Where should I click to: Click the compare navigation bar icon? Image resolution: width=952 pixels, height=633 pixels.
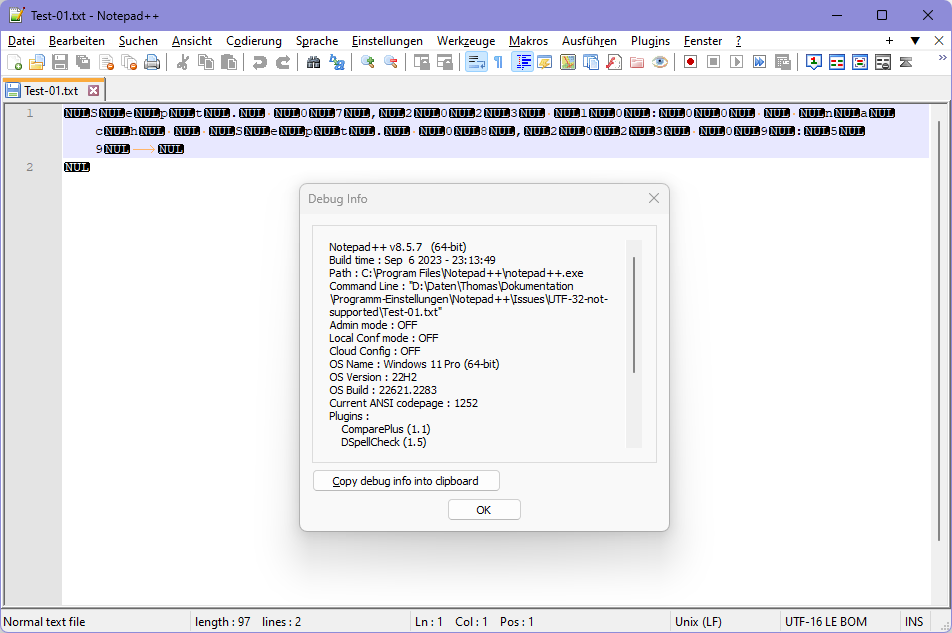[906, 62]
